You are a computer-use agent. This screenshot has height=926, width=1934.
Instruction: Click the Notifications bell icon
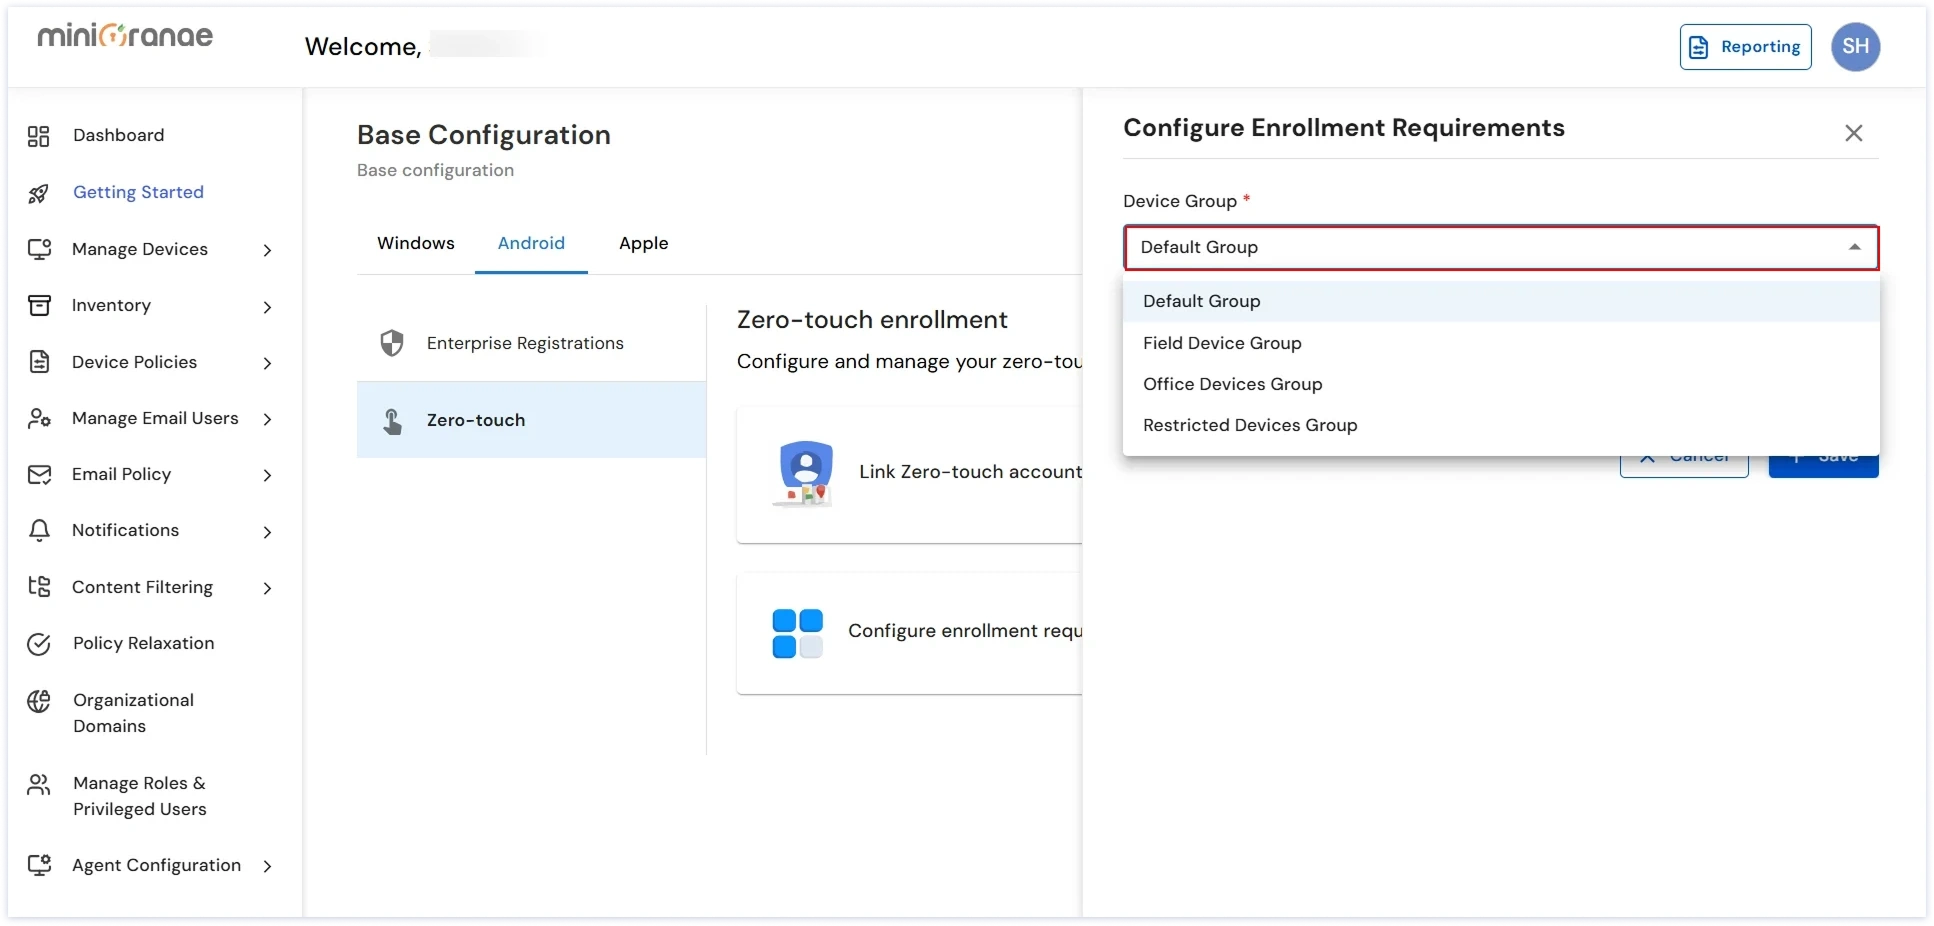coord(40,530)
